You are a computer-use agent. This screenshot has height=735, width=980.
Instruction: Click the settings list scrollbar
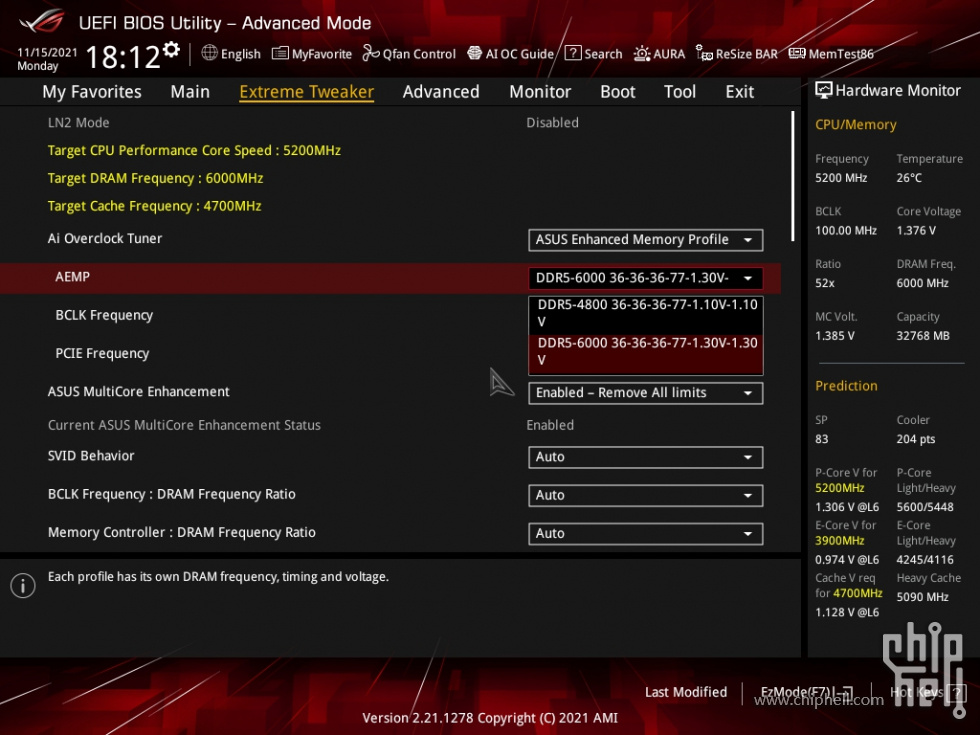(792, 176)
